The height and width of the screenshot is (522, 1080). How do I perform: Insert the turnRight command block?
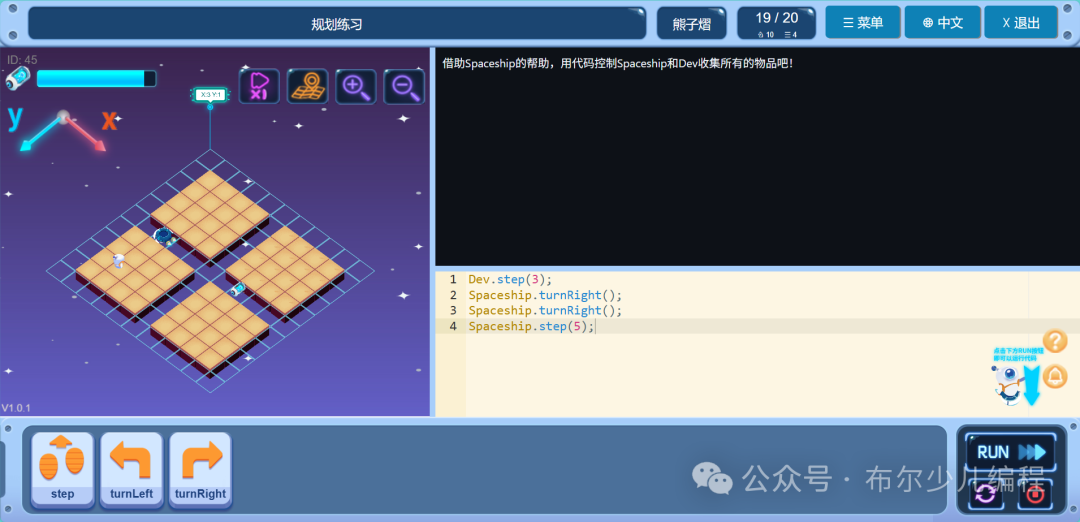(x=200, y=470)
